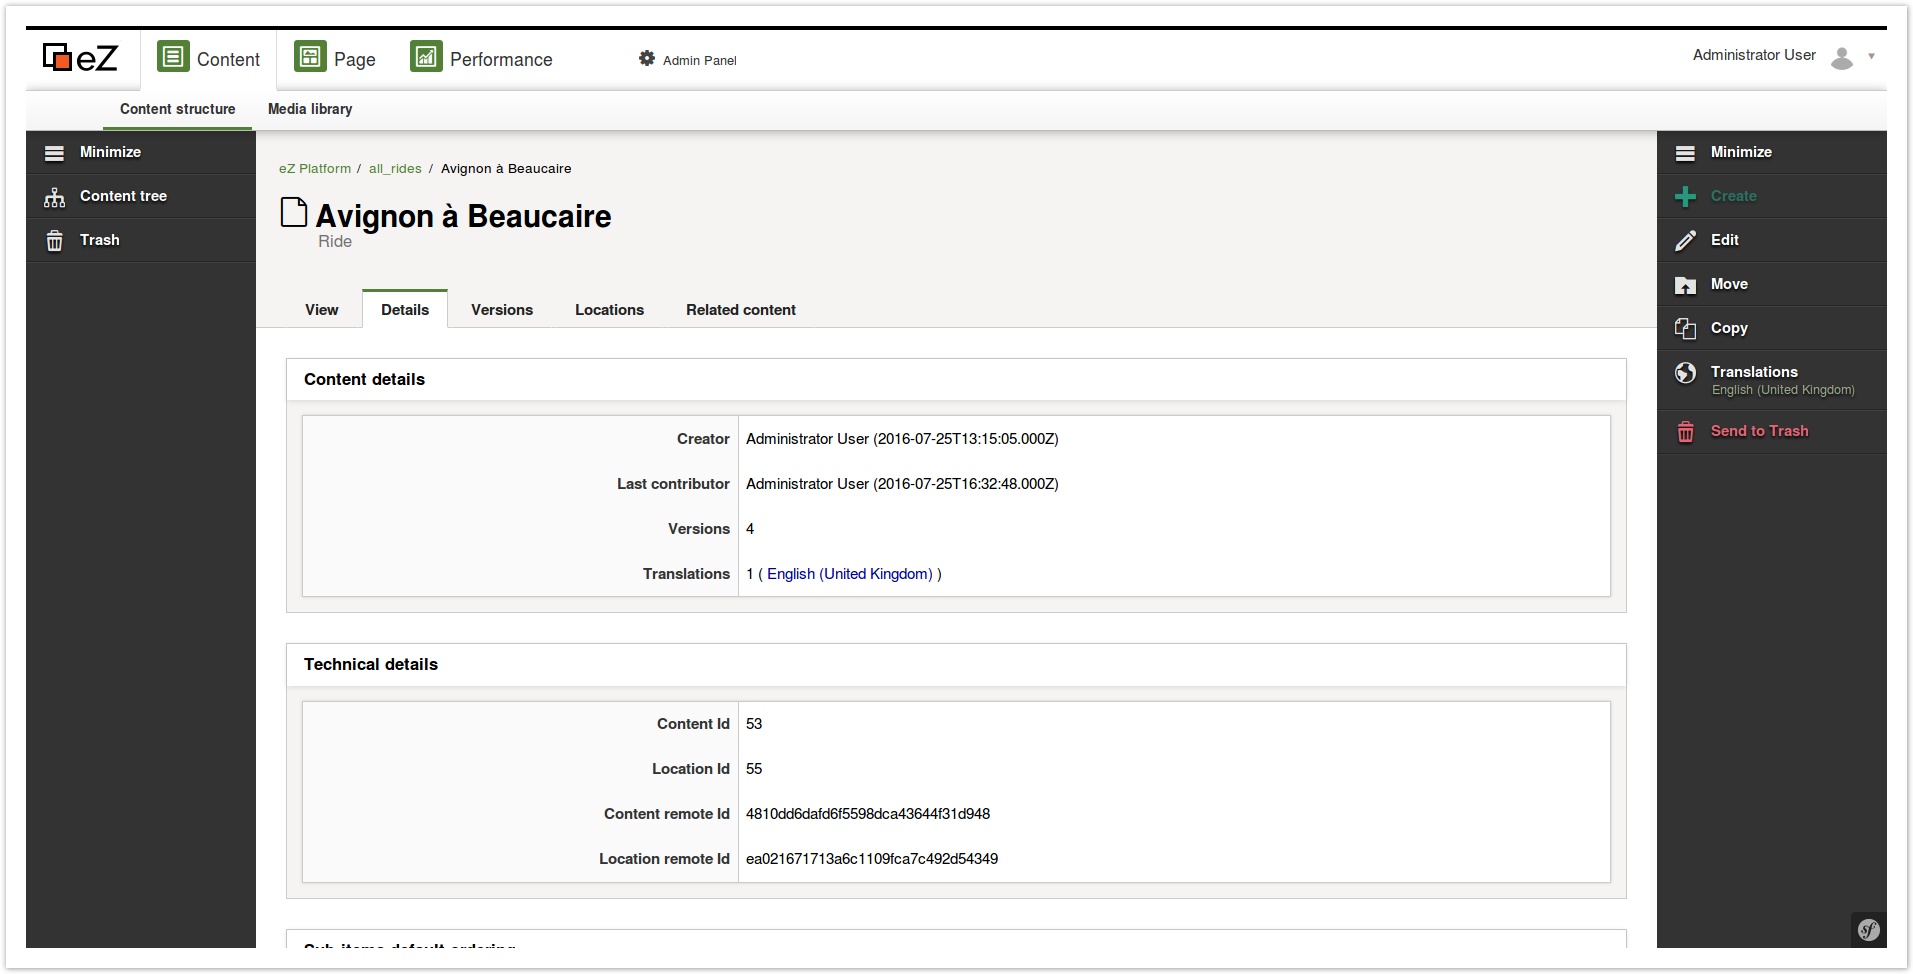Click the Translations globe icon
Screen dimensions: 1913x974
pos(1685,373)
